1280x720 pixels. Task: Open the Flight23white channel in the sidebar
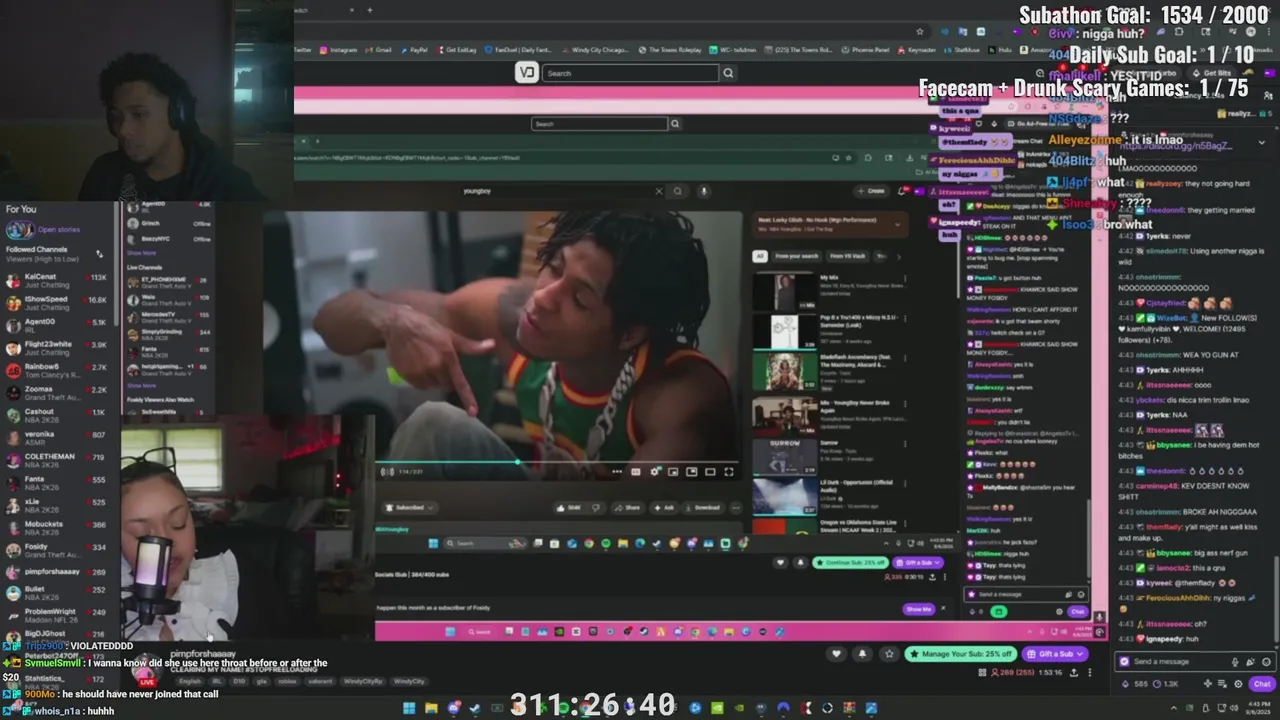pos(58,348)
